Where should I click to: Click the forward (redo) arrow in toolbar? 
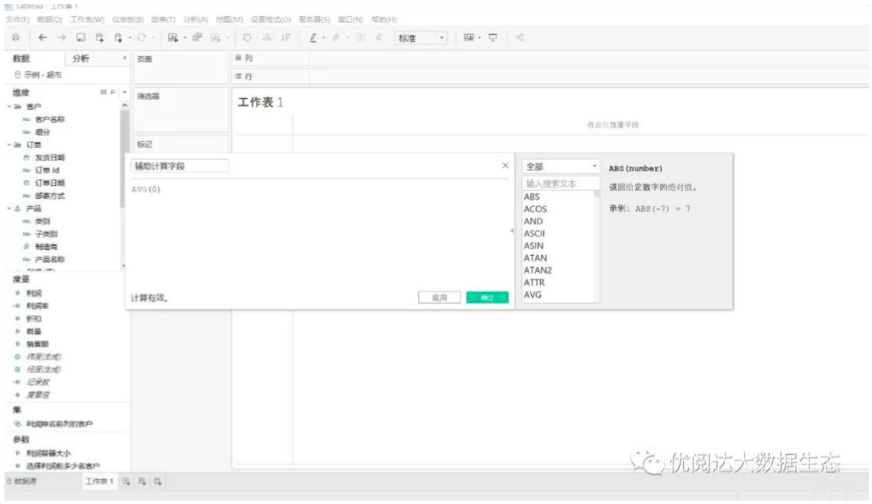click(62, 38)
